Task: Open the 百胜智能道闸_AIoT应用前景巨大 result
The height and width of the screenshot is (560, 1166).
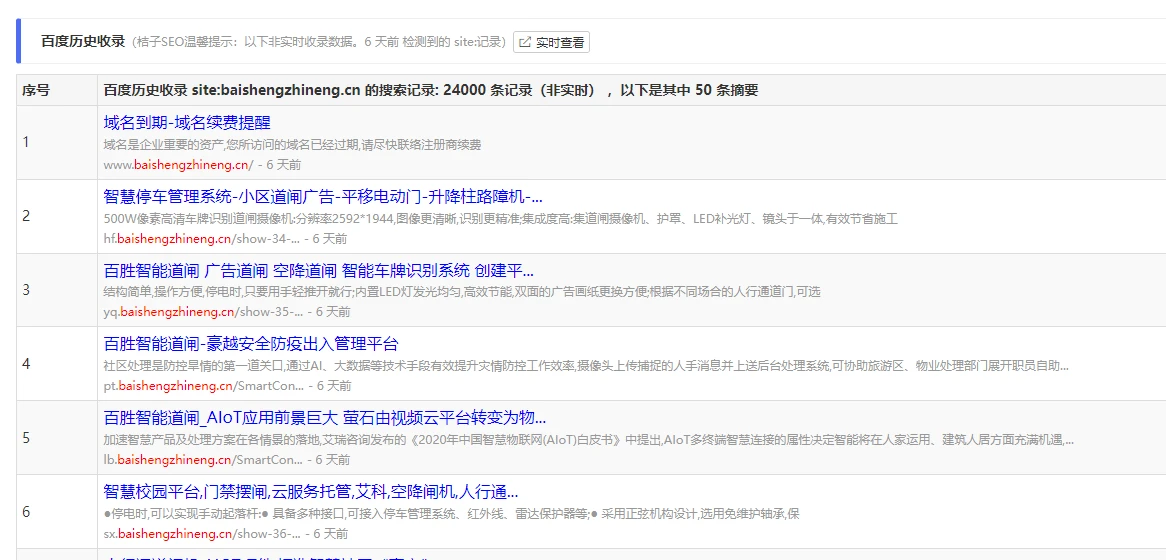Action: [325, 418]
